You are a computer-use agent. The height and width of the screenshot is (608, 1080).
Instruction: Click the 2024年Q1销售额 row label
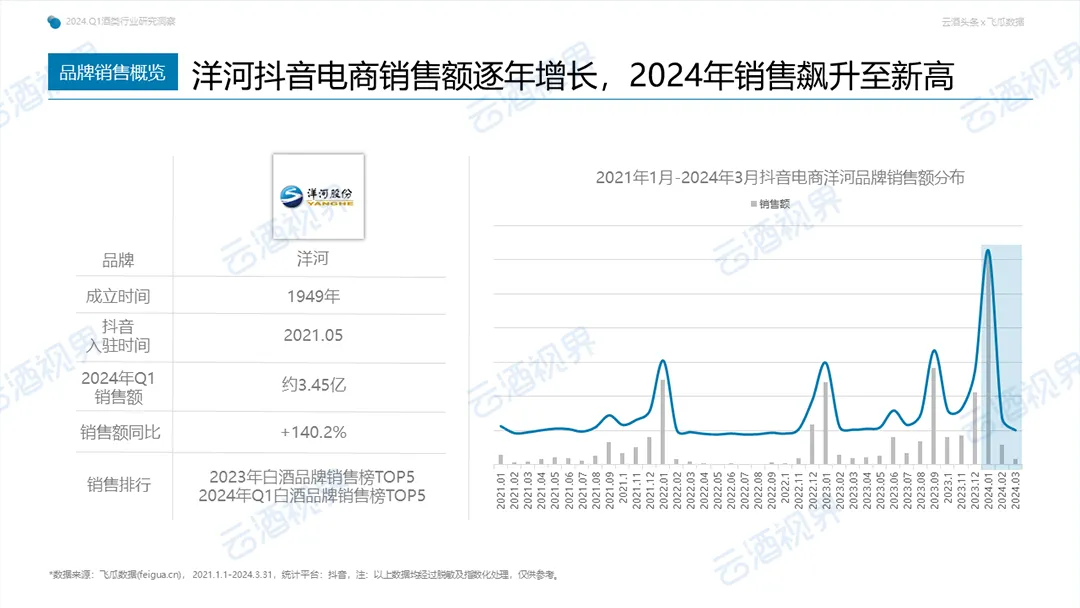[x=118, y=387]
